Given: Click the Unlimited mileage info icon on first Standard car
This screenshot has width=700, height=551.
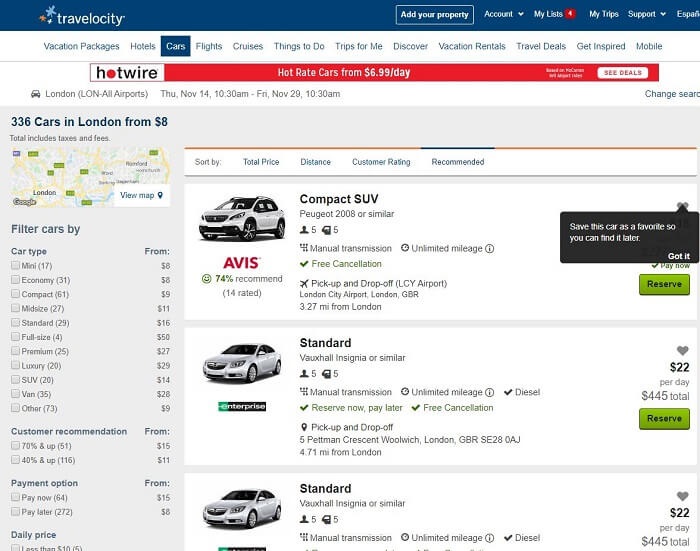Looking at the screenshot, I should tap(490, 392).
